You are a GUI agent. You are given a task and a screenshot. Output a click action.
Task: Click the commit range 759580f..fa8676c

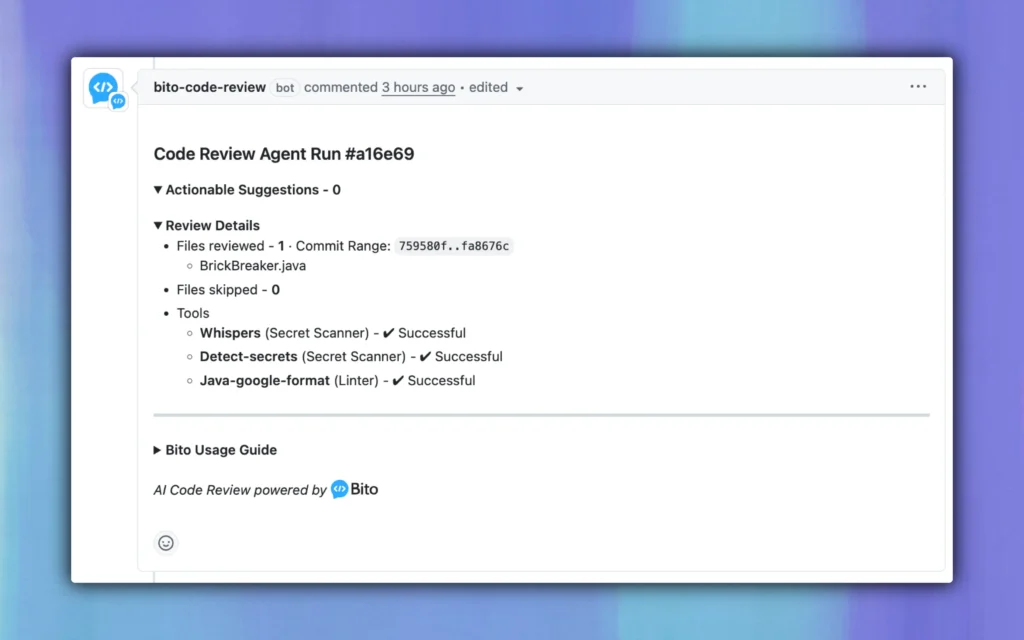pyautogui.click(x=453, y=246)
